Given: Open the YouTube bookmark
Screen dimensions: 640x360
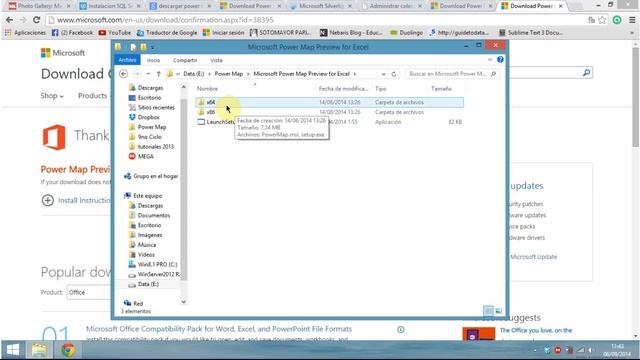Looking at the screenshot, I should (x=115, y=32).
